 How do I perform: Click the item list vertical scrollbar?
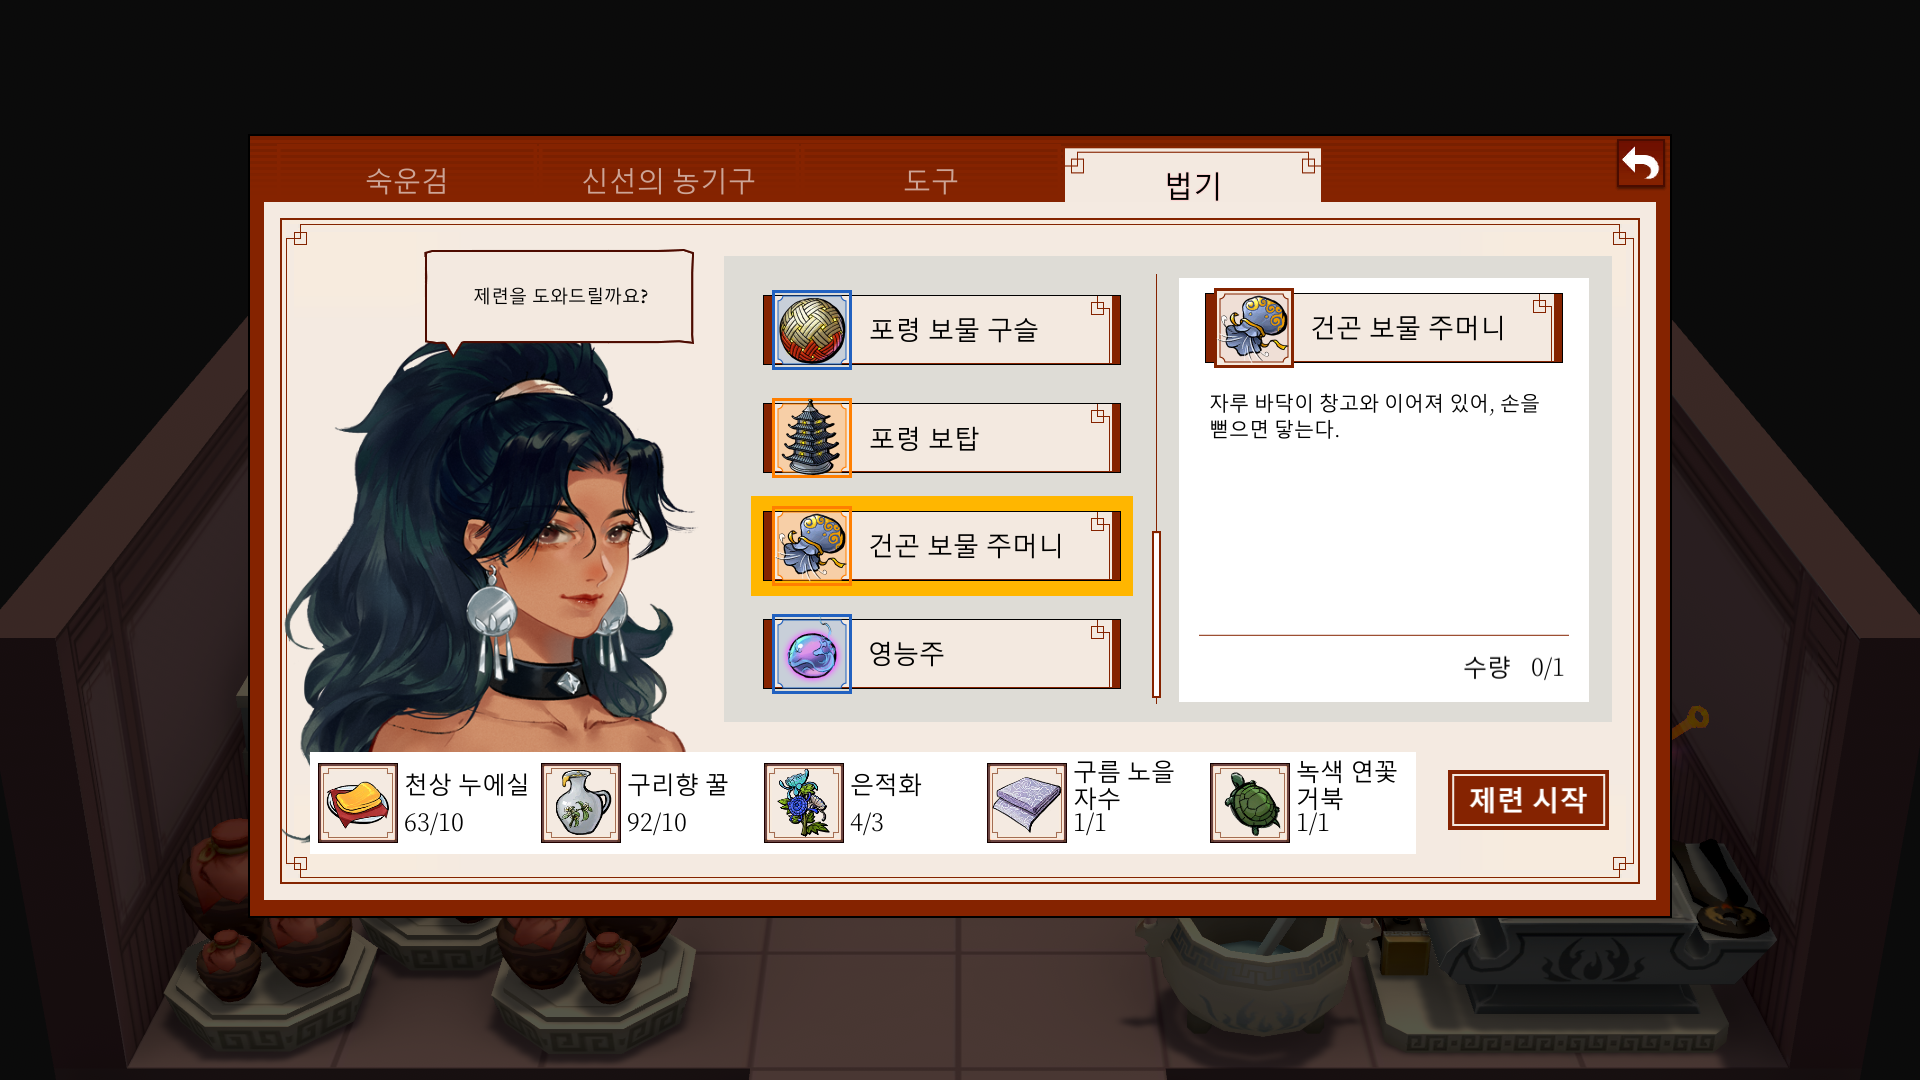tap(1156, 614)
